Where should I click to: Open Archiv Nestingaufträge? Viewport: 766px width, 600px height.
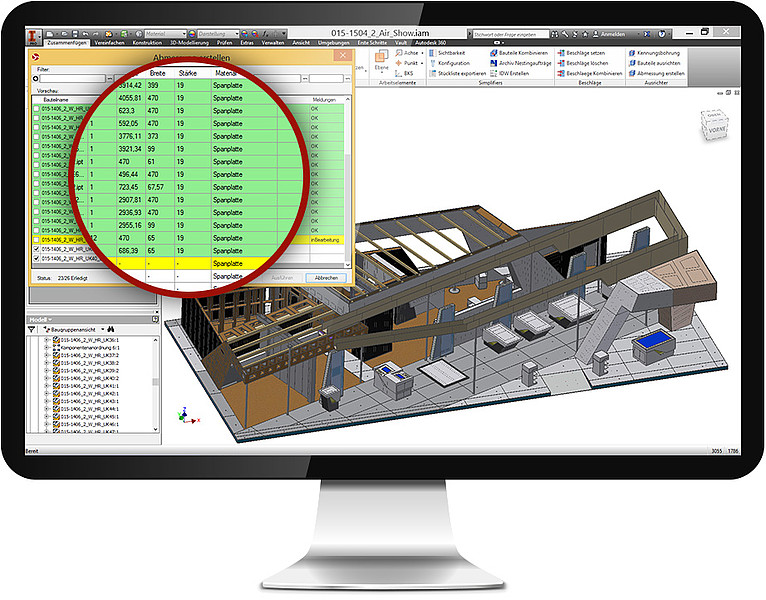tap(521, 63)
